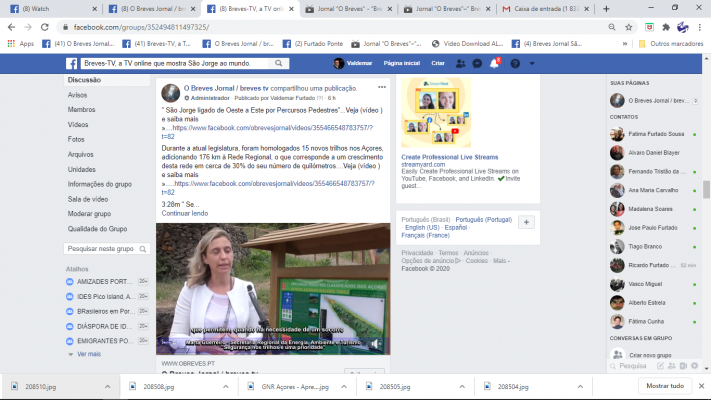
Task: Click the Mostrar tudo downloads button
Action: [x=664, y=386]
